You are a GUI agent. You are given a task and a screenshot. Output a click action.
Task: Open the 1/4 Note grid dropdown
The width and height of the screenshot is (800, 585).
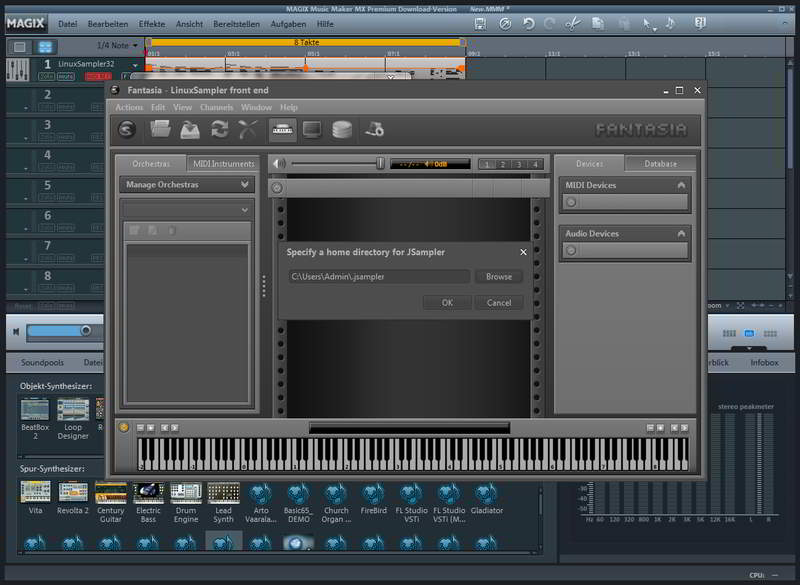click(135, 45)
